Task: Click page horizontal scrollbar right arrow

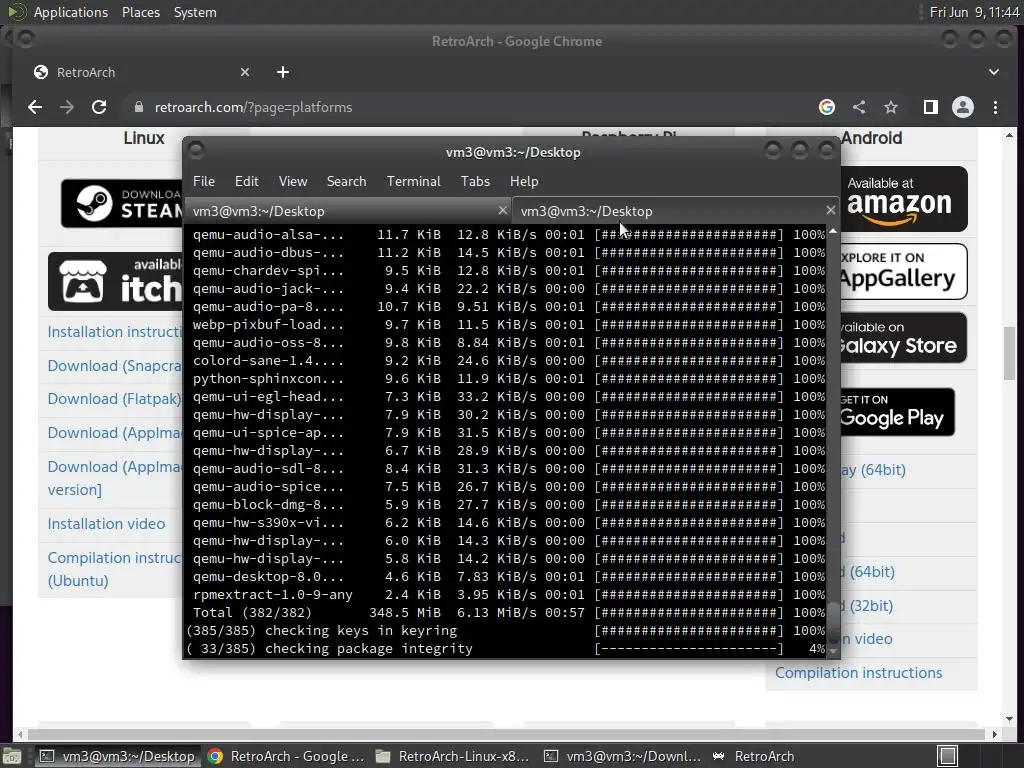Action: (x=995, y=734)
